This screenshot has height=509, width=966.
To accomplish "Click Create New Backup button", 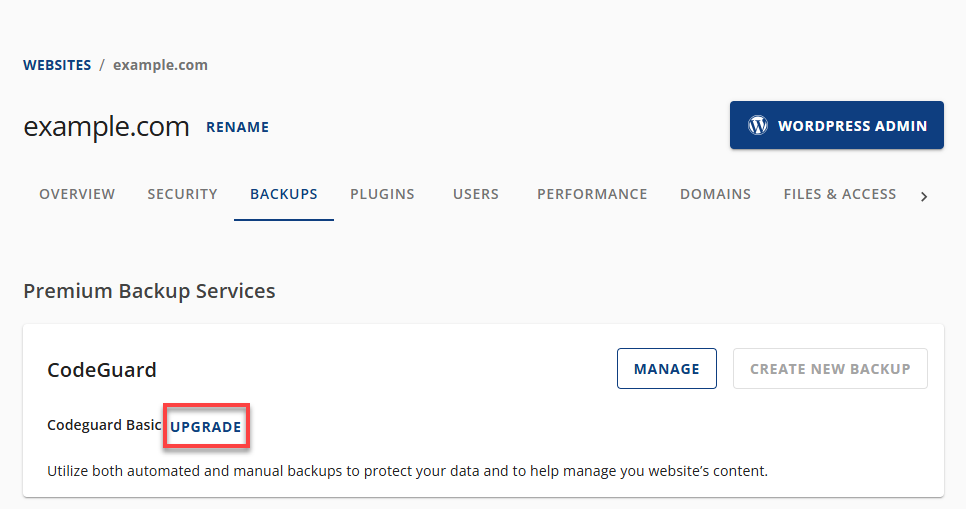I will tap(830, 369).
